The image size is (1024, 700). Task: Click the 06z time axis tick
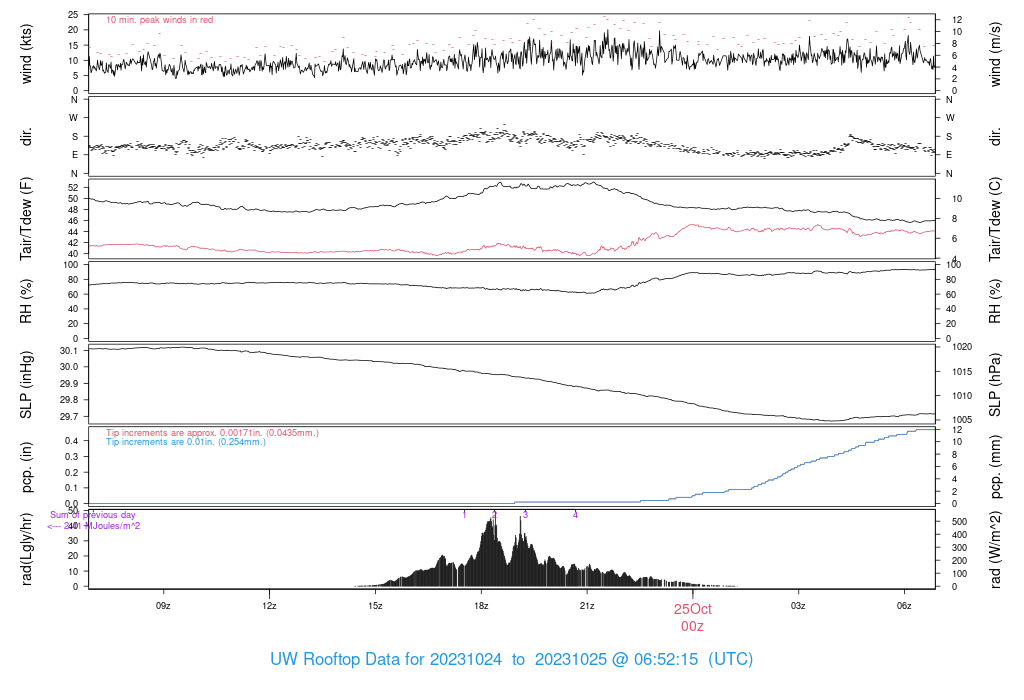pos(904,606)
